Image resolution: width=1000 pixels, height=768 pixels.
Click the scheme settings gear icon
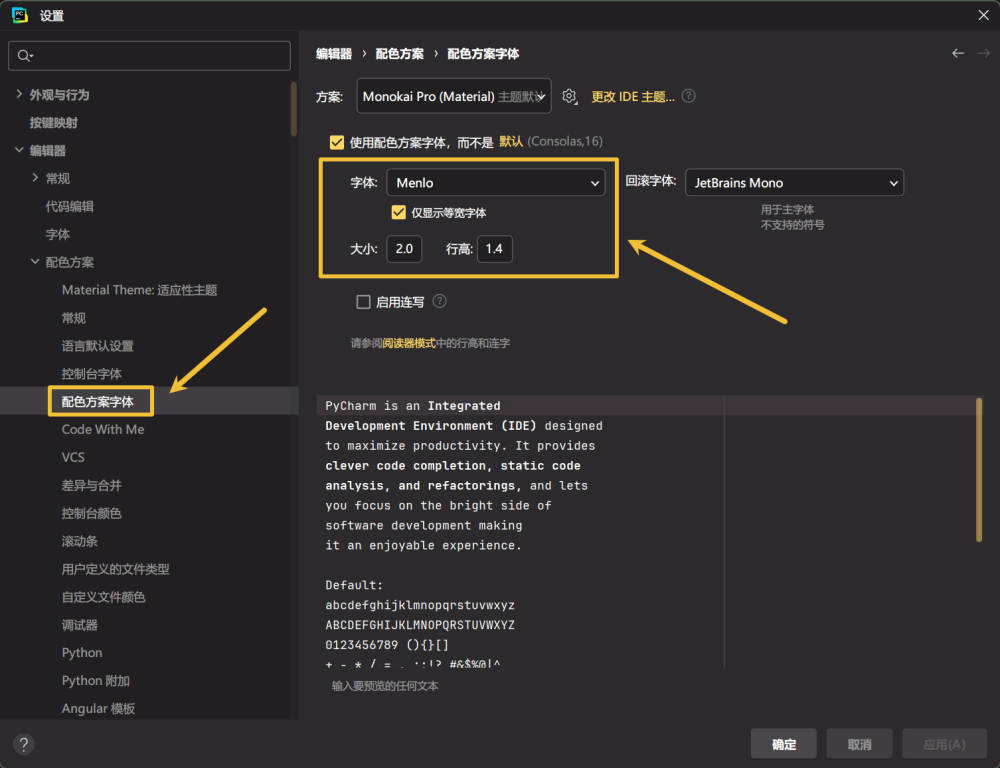(569, 97)
